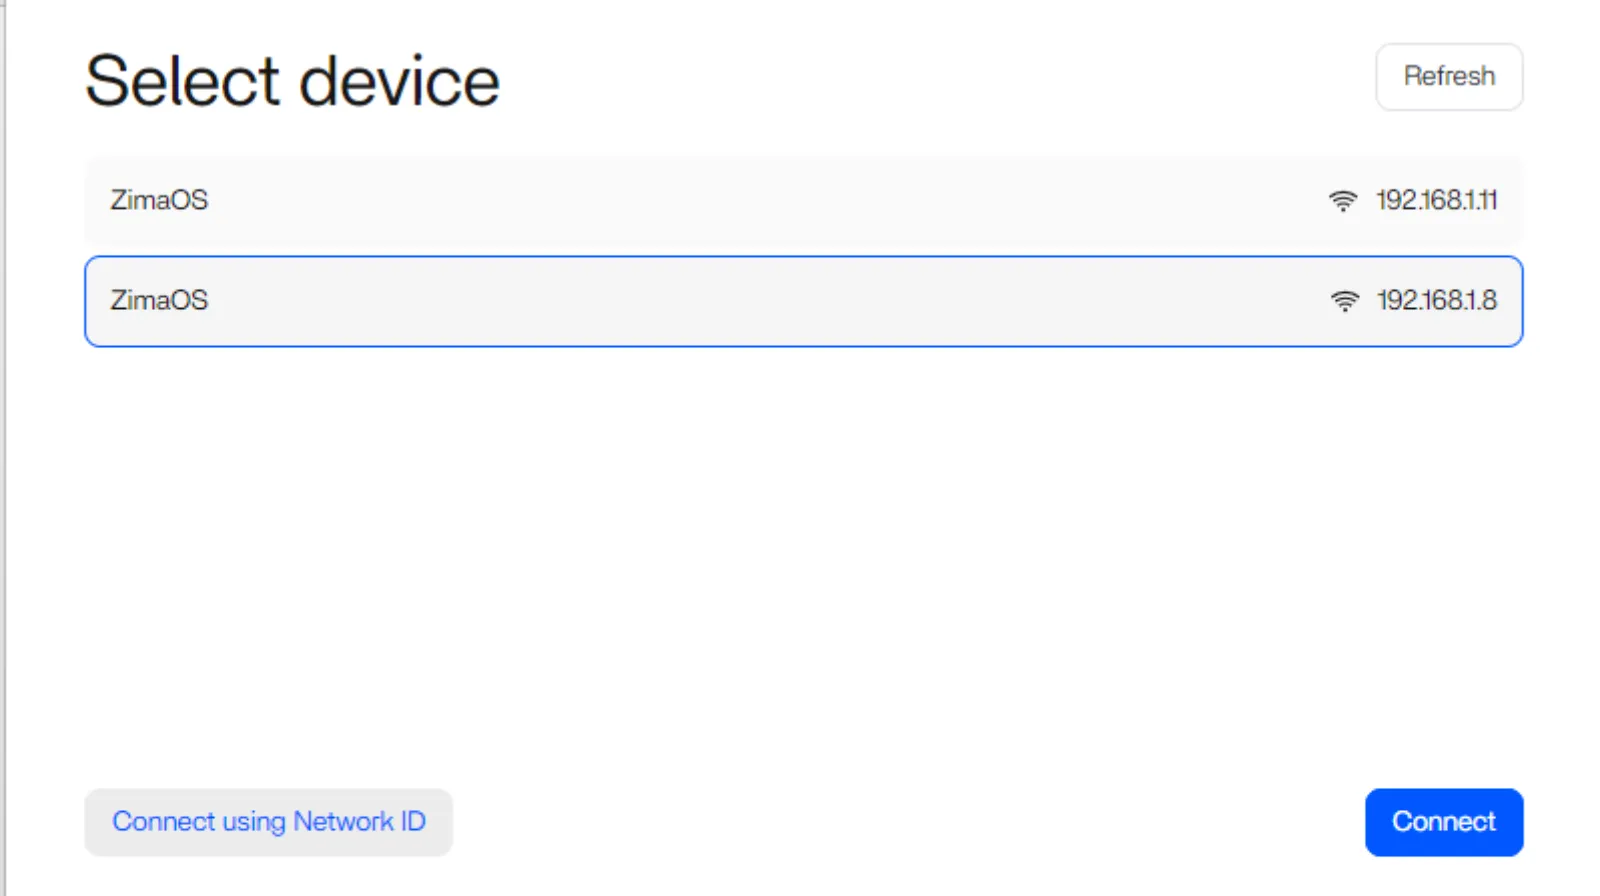1600x896 pixels.
Task: Click the blue Connect button
Action: click(x=1443, y=822)
